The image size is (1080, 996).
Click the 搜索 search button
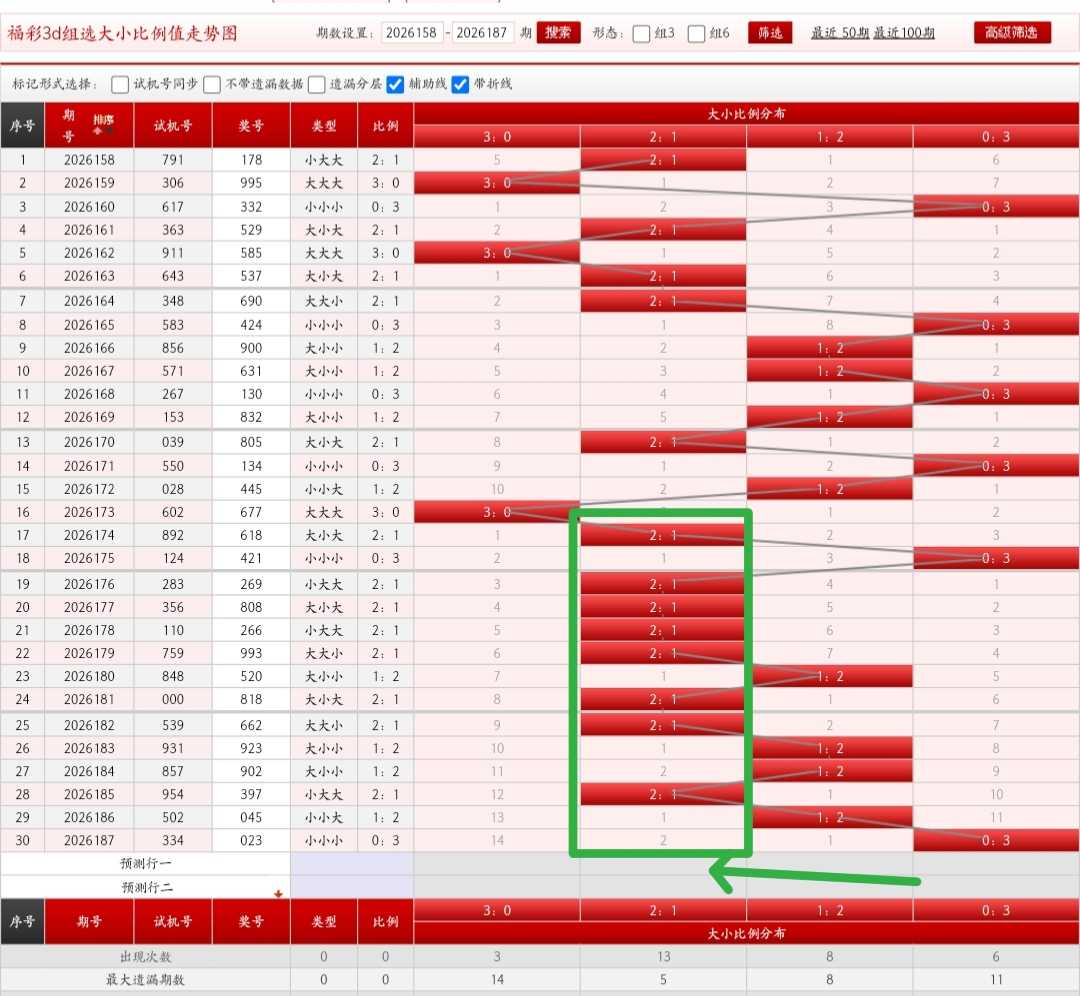558,32
